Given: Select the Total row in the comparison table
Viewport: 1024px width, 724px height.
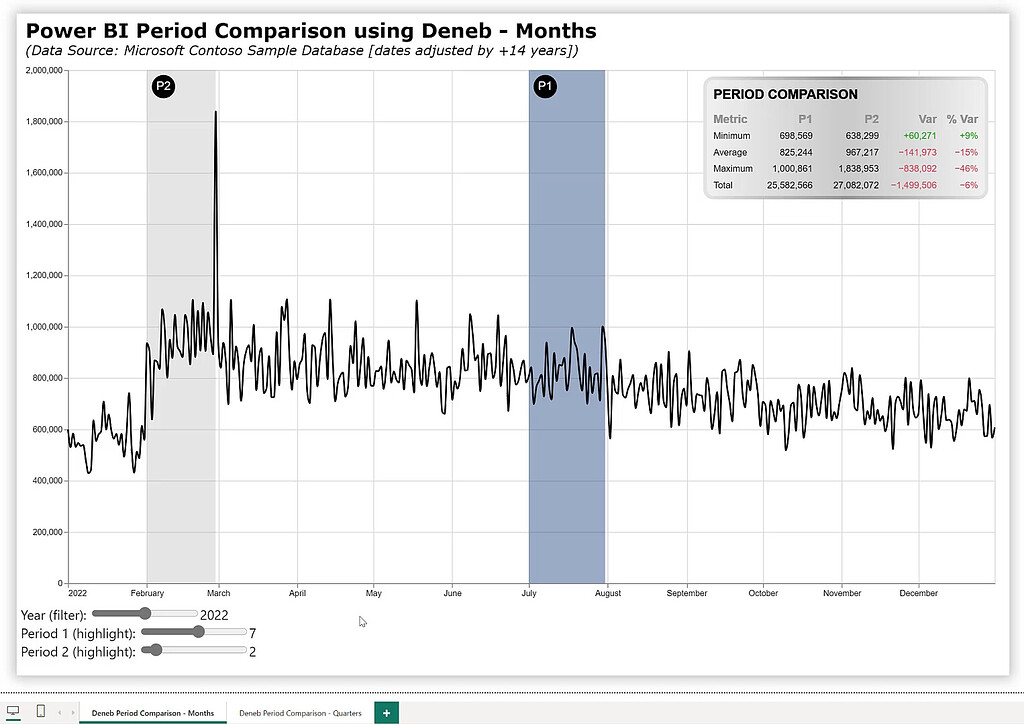Looking at the screenshot, I should (845, 185).
